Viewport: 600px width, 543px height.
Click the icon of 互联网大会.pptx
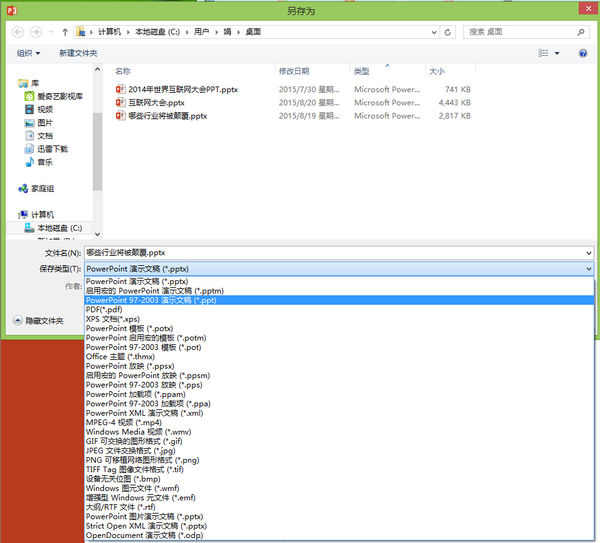[x=121, y=103]
